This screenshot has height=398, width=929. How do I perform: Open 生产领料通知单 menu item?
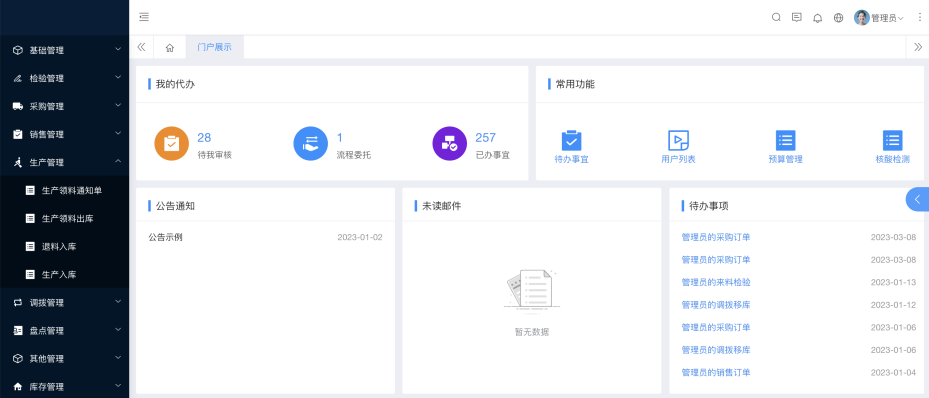[x=65, y=190]
